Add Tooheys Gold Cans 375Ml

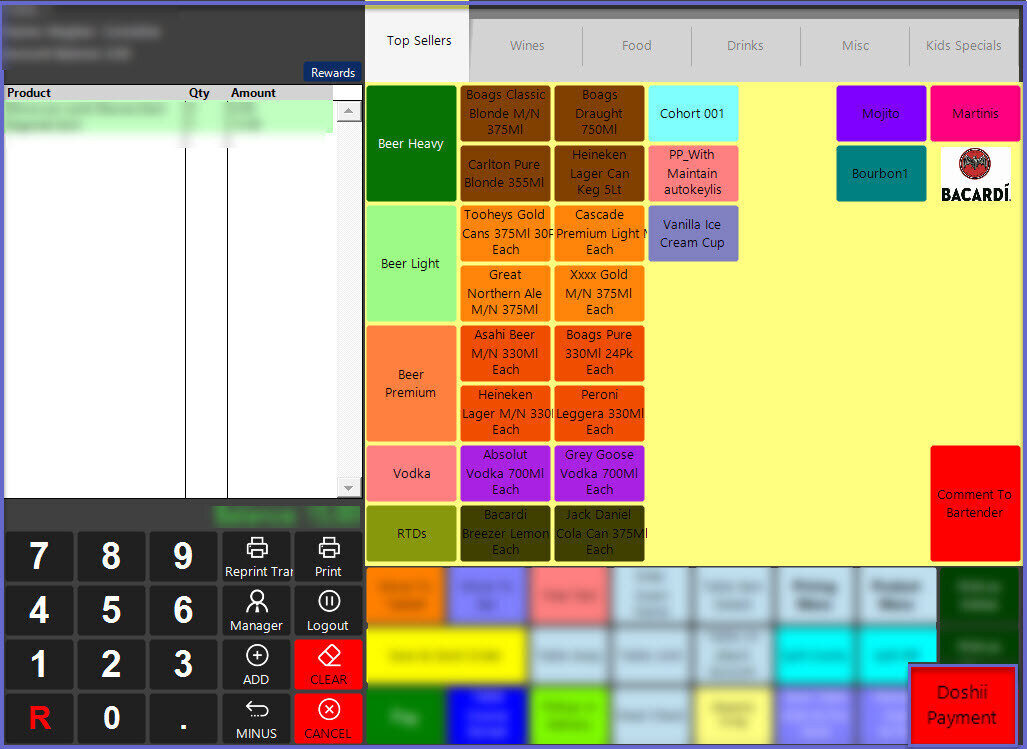(505, 233)
